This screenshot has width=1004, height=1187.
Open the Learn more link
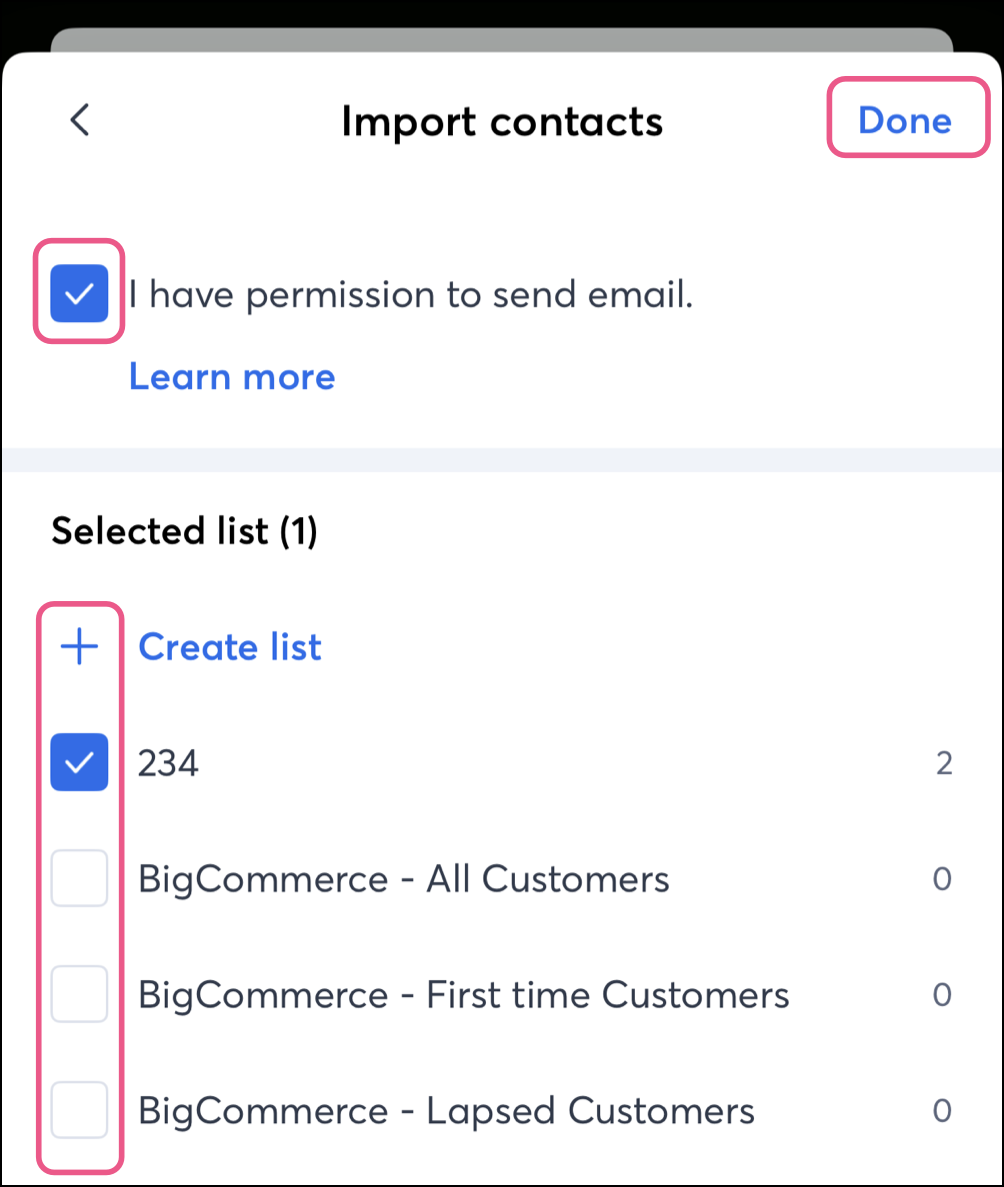click(232, 377)
